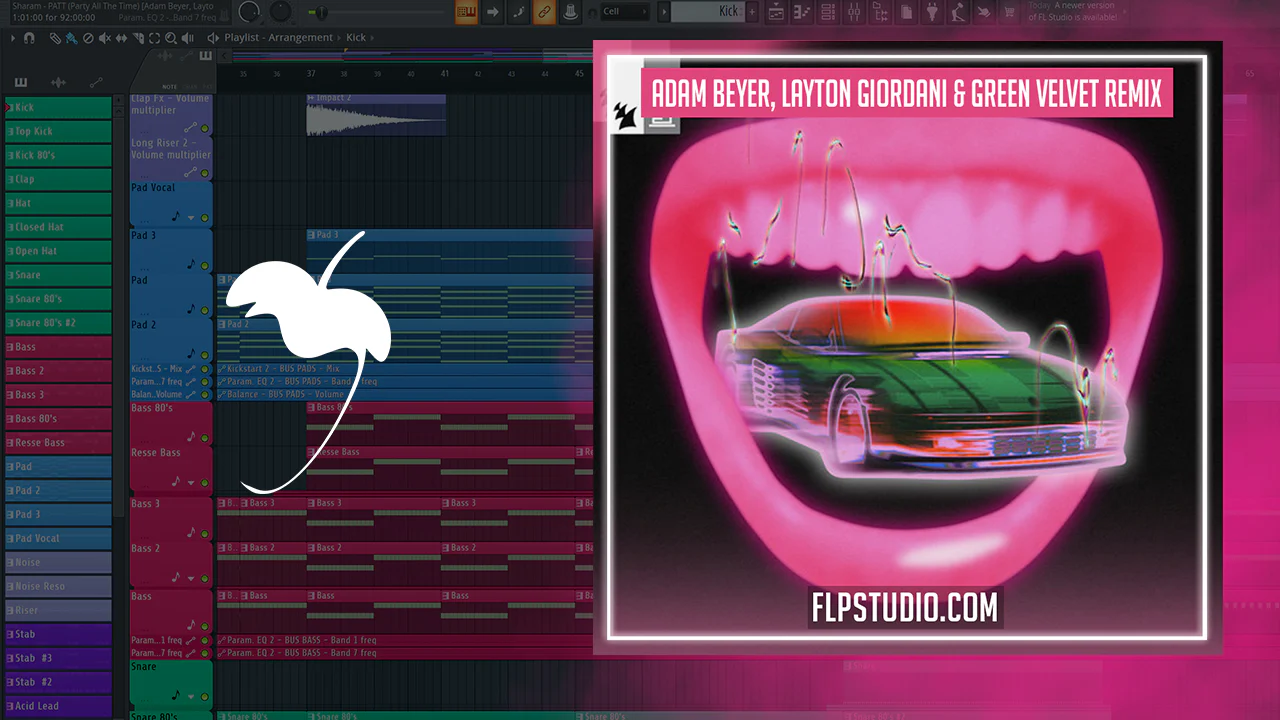
Task: Mute the Resse Bass track
Action: pos(205,482)
